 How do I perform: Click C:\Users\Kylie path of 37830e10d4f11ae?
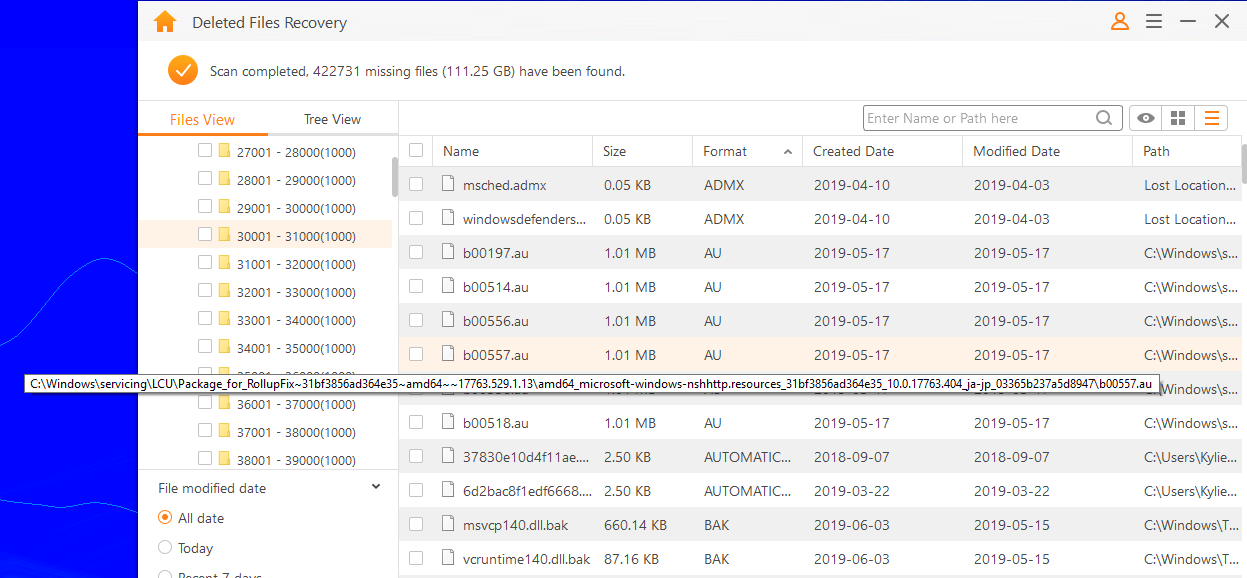click(x=1190, y=457)
